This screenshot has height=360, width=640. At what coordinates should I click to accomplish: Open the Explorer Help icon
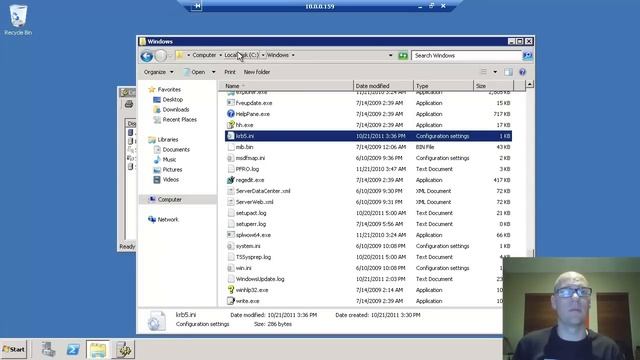pyautogui.click(x=522, y=72)
